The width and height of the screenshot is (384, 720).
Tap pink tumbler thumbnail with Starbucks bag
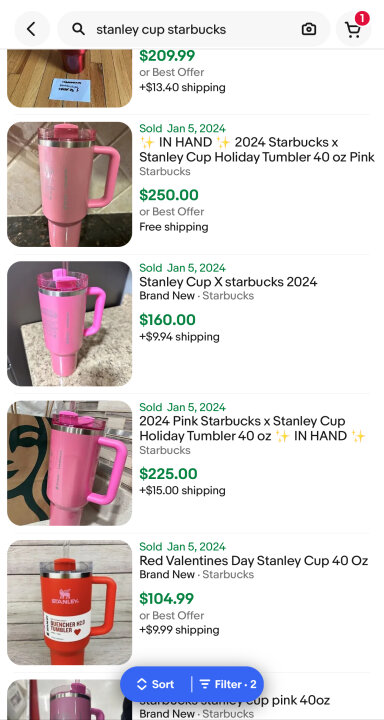tap(69, 463)
